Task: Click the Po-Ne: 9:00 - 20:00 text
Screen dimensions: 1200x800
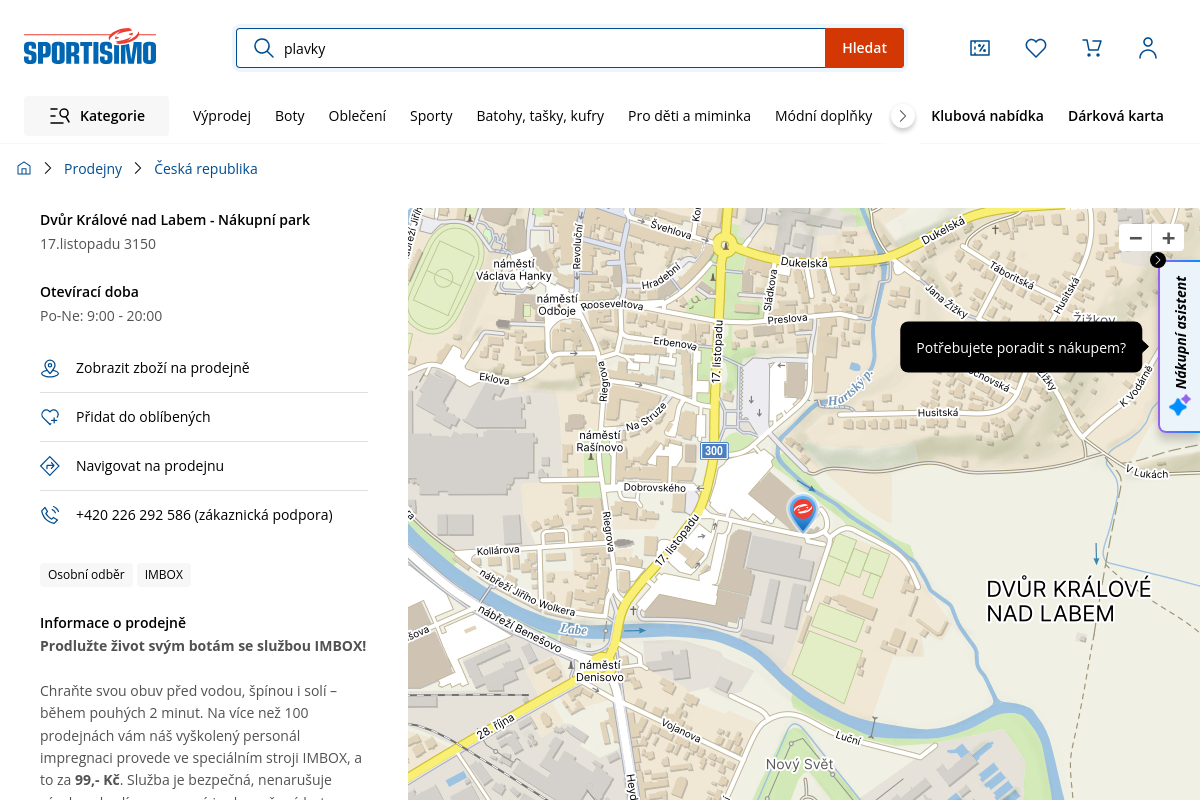Action: 101,316
